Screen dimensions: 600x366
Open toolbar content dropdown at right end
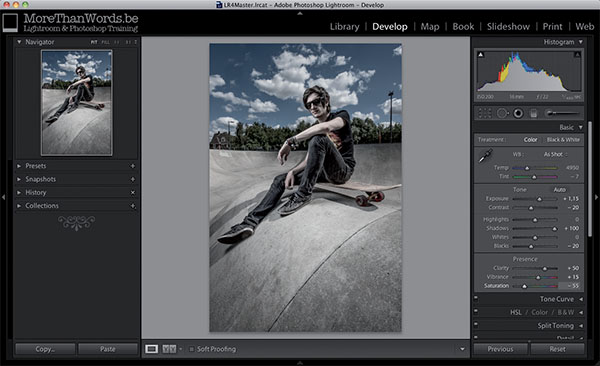(462, 349)
